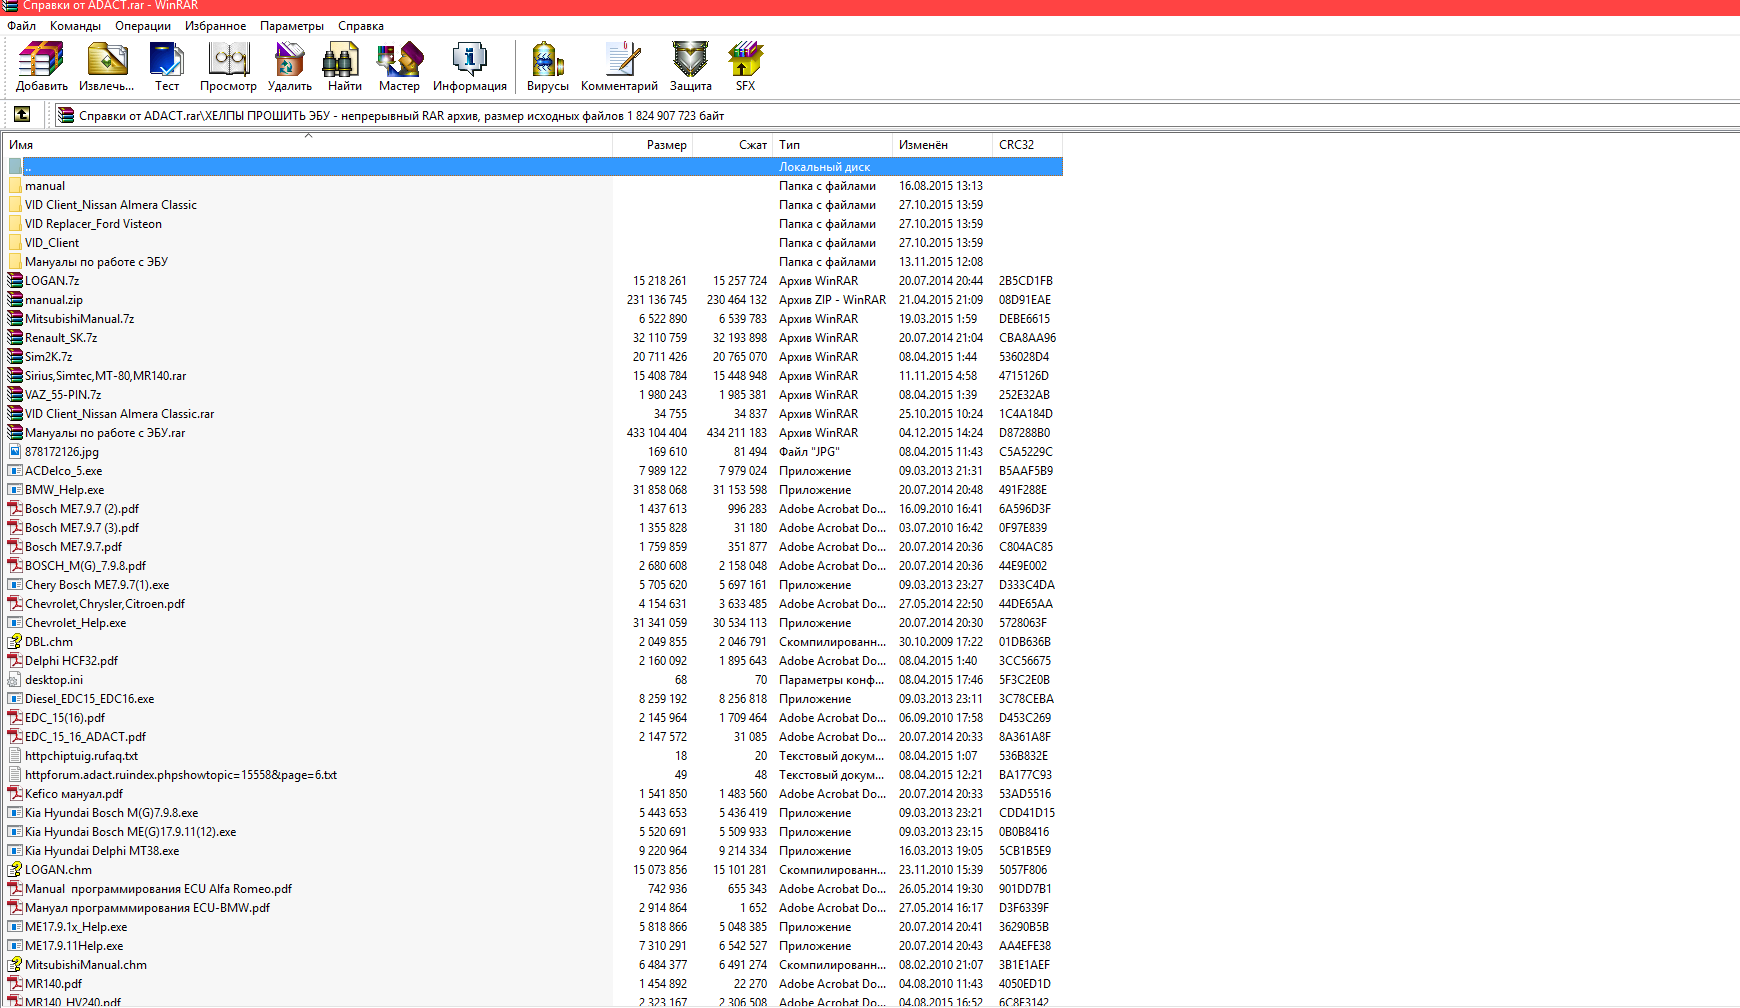Sort files by Изменён column header

point(942,145)
